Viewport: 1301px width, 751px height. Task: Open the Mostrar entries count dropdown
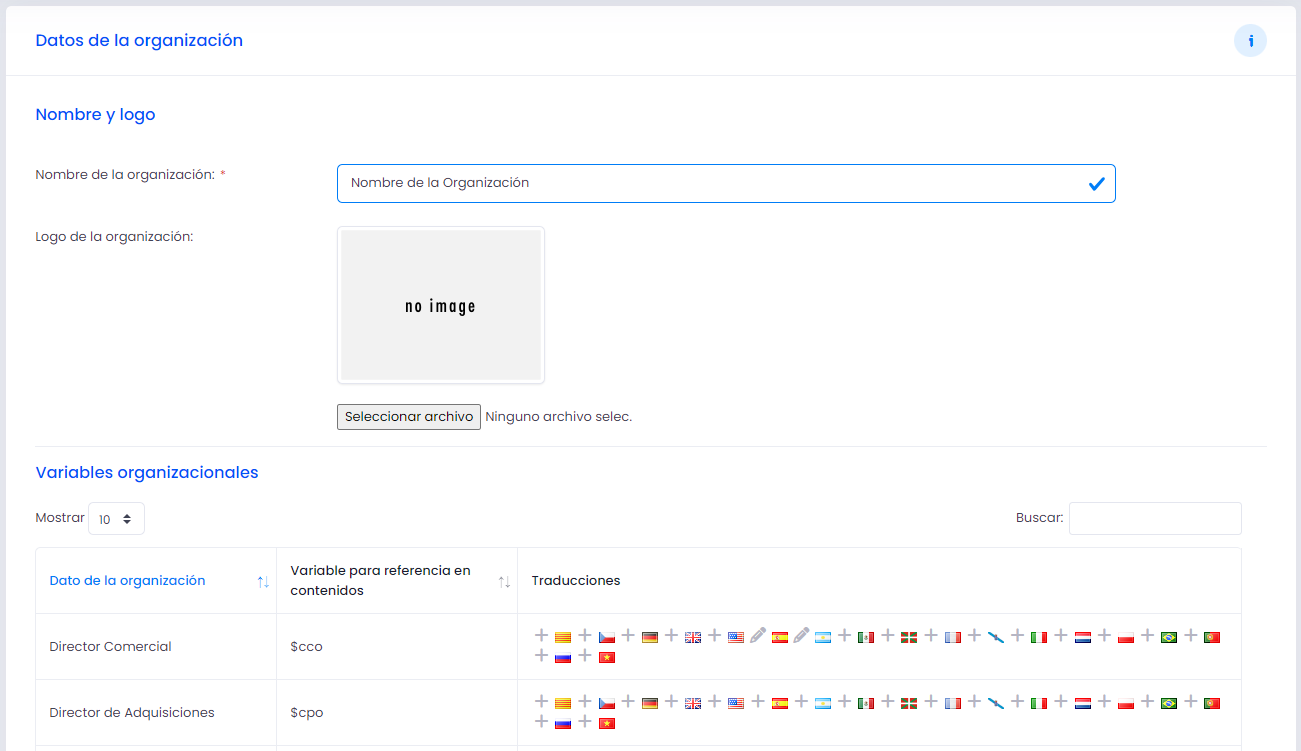[x=116, y=519]
